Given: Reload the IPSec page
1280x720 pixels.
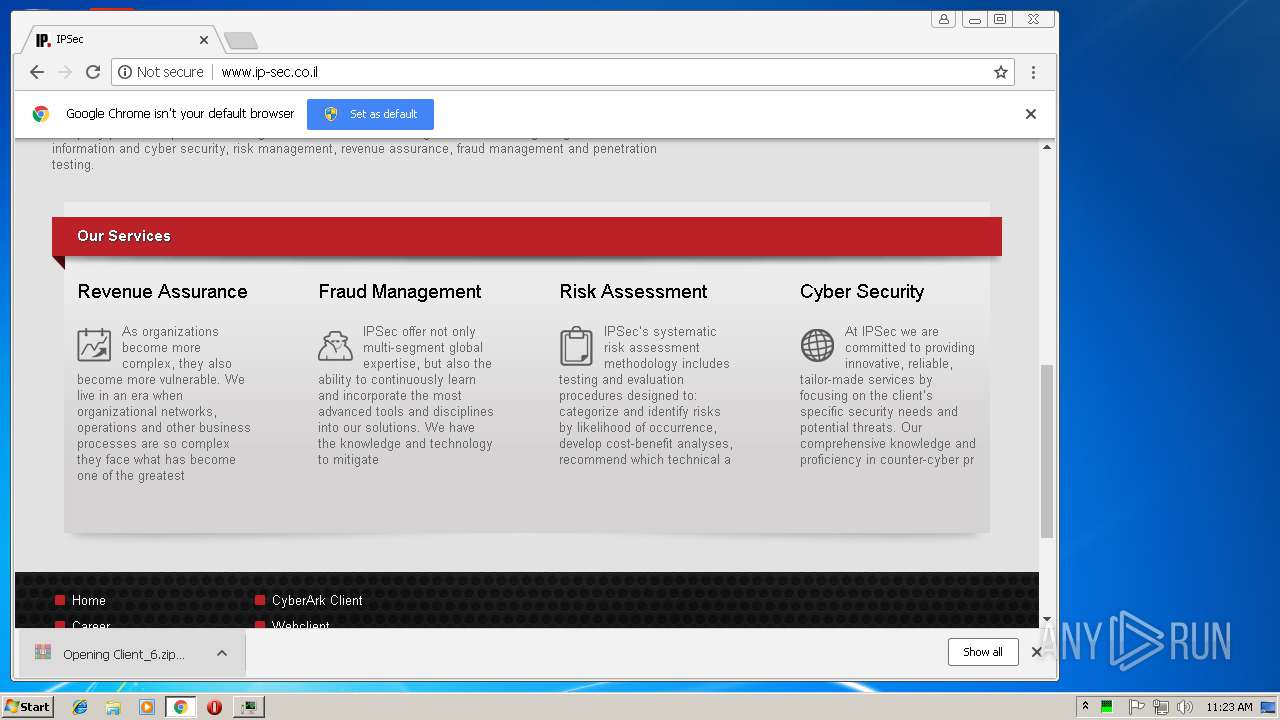Looking at the screenshot, I should [93, 72].
